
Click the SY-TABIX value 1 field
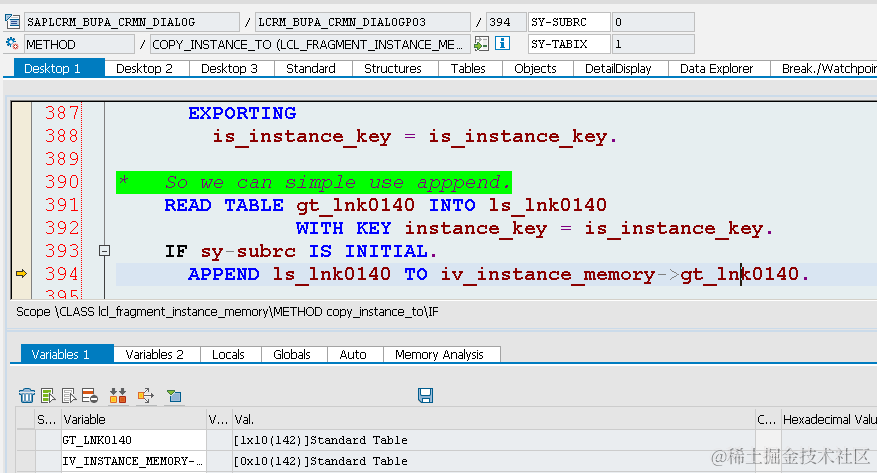point(653,44)
